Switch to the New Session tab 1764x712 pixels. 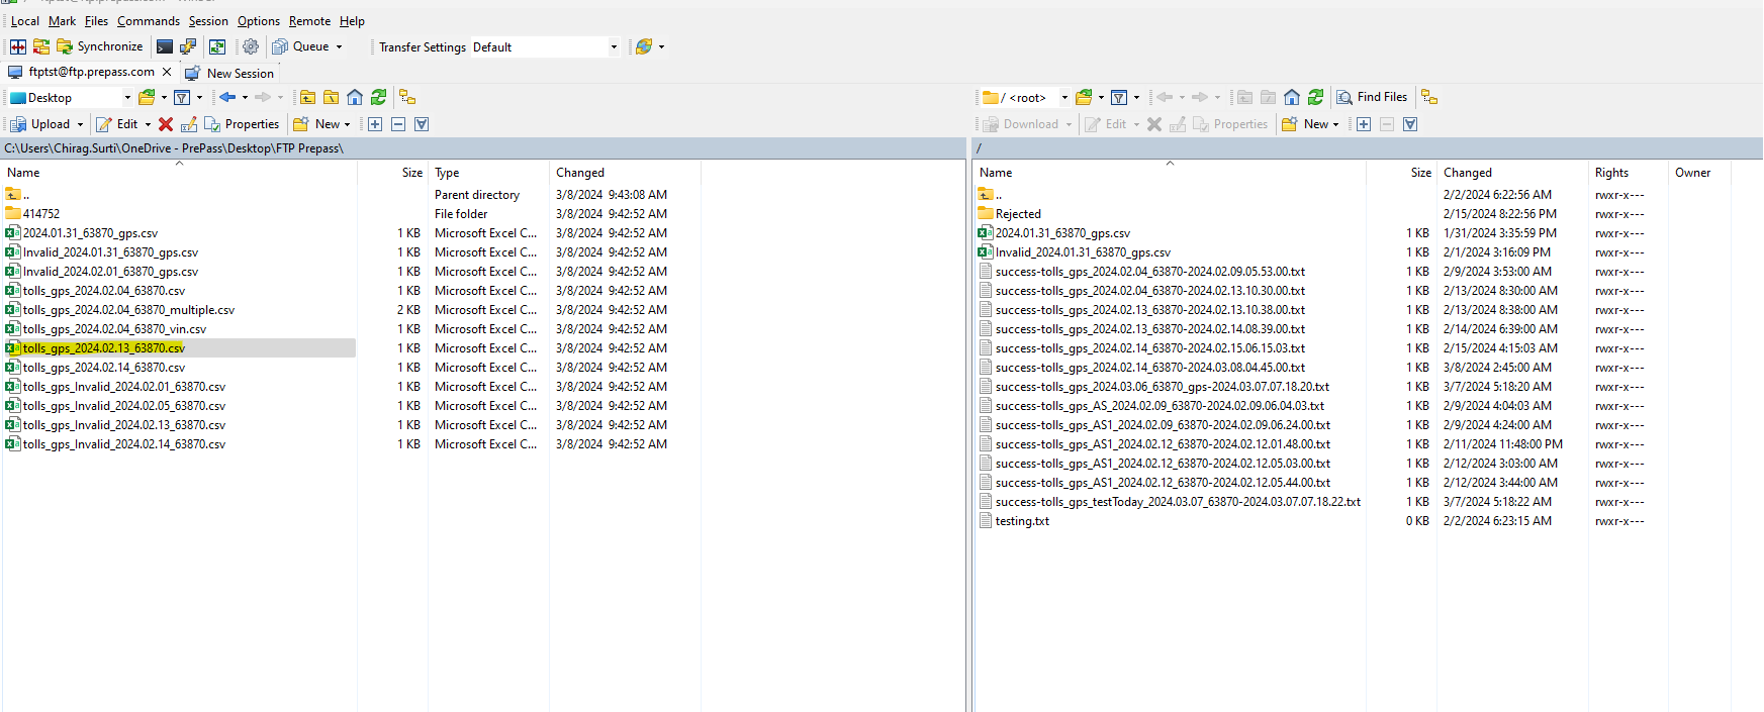click(x=239, y=73)
